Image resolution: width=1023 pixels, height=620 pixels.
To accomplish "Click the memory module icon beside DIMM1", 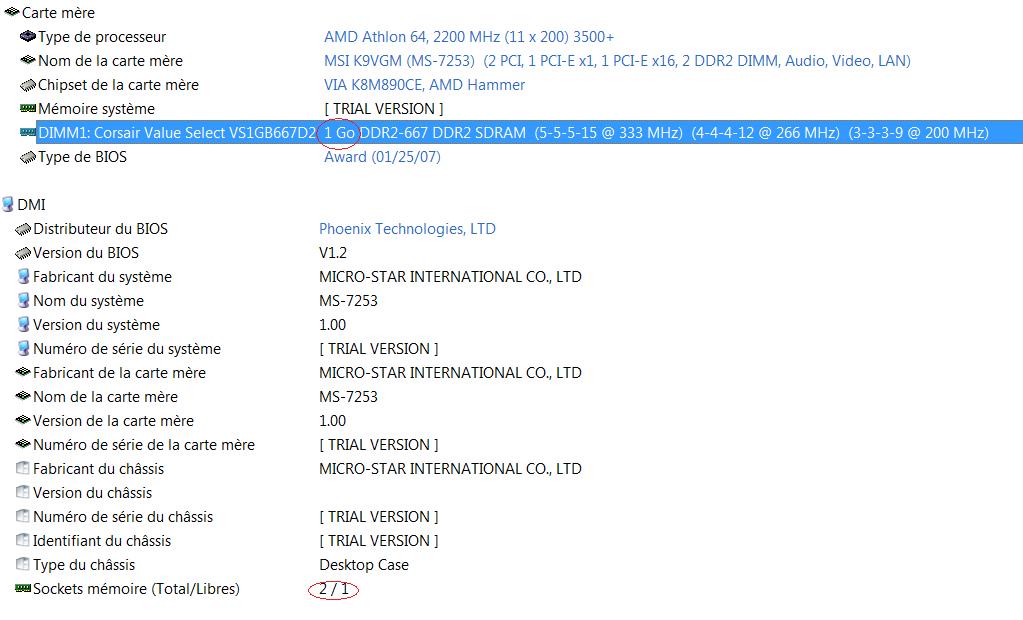I will (27, 132).
